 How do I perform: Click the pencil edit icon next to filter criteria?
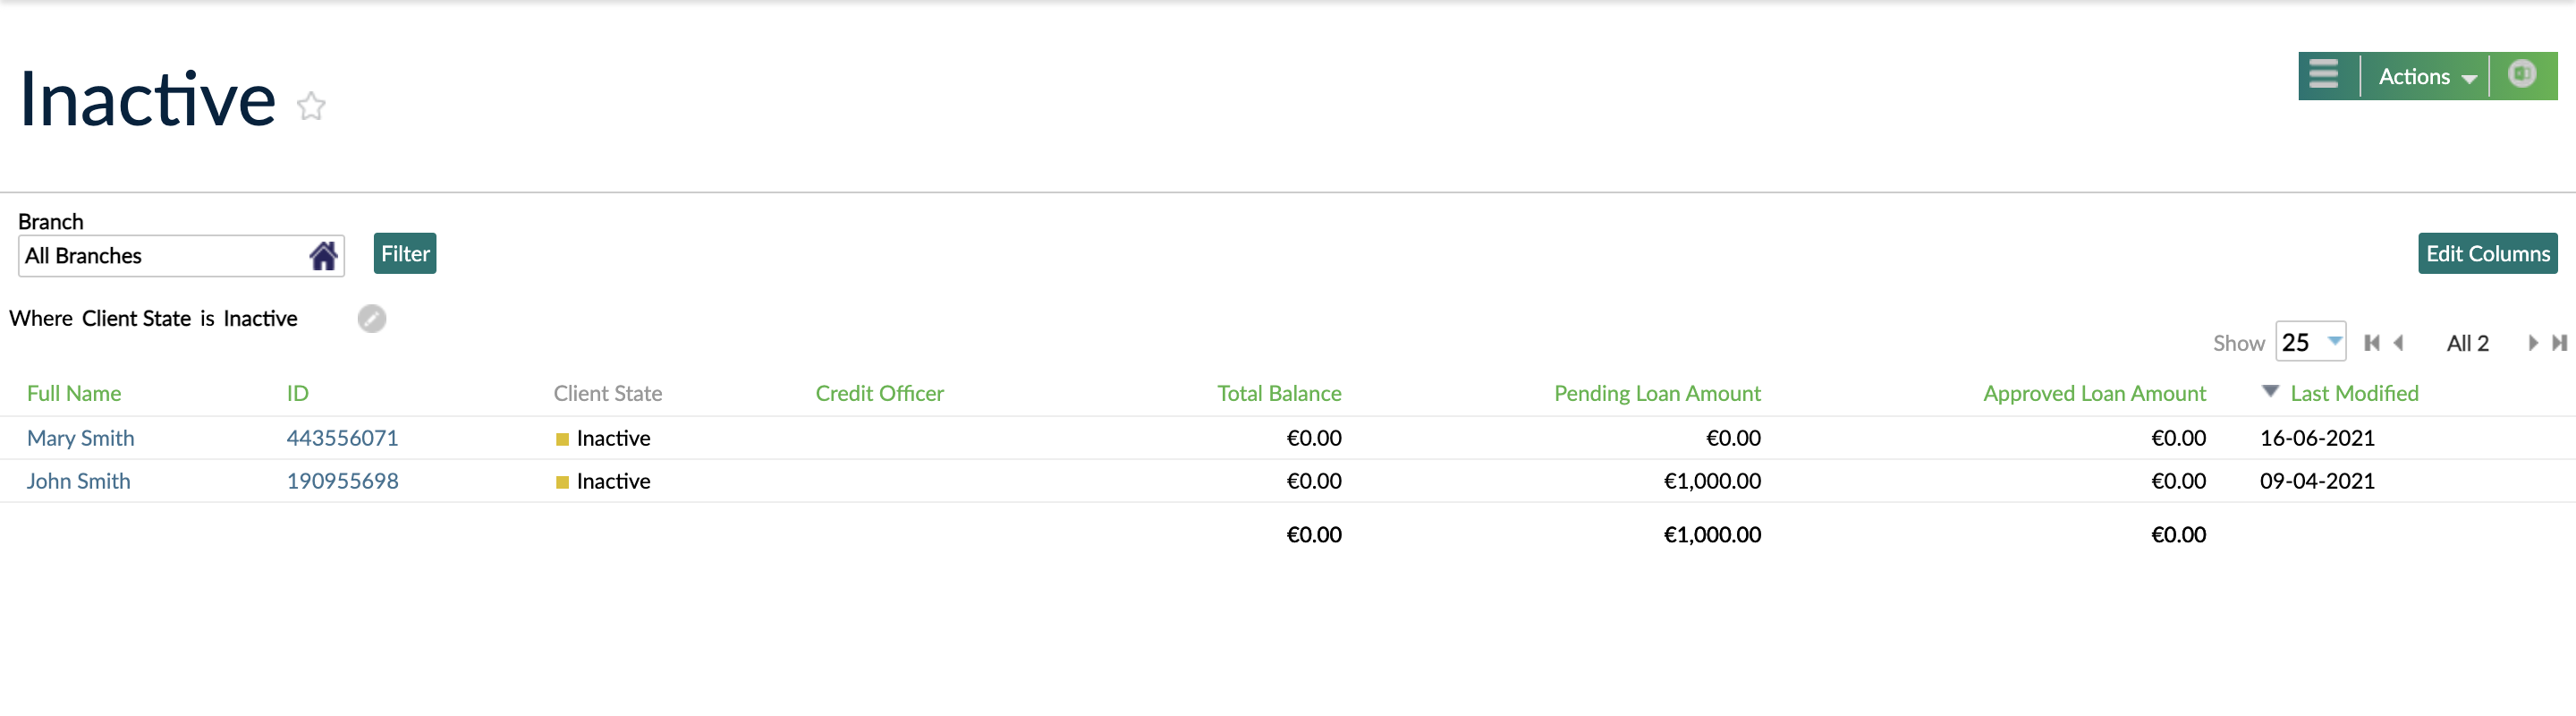pyautogui.click(x=371, y=318)
